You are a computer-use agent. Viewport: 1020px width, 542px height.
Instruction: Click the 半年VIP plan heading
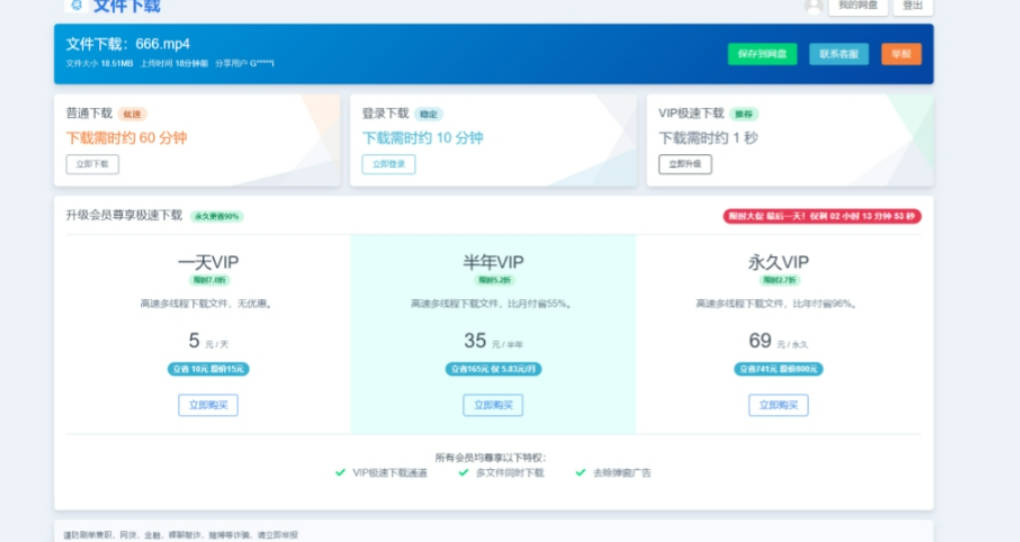pyautogui.click(x=493, y=262)
